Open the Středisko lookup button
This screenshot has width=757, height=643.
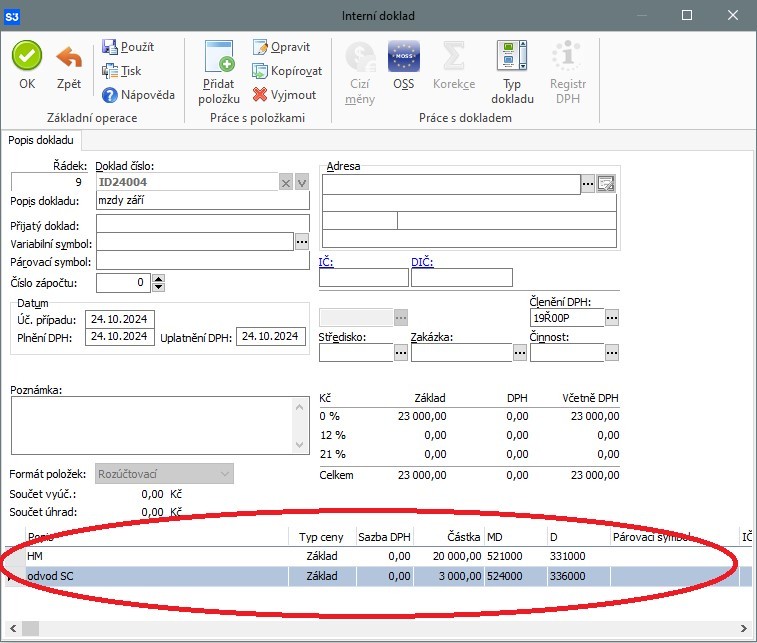pos(401,353)
